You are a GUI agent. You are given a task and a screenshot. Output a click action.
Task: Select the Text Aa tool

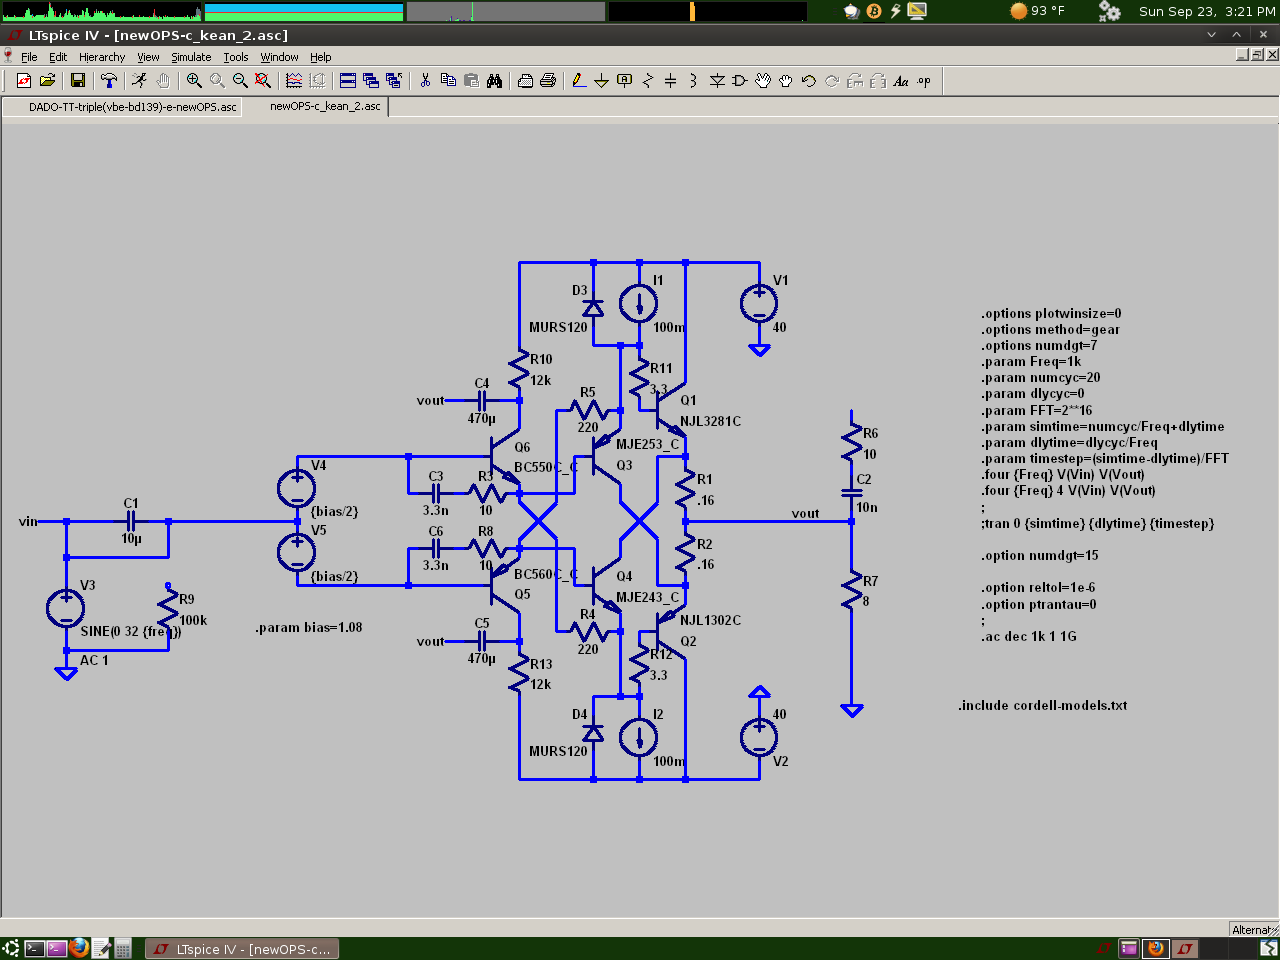pyautogui.click(x=901, y=81)
